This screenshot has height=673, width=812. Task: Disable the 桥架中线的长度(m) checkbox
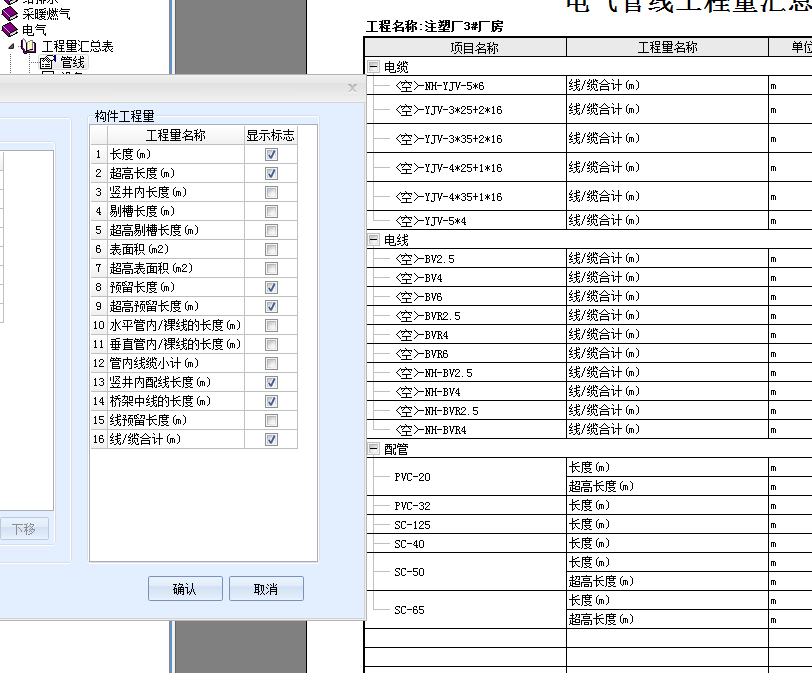[271, 401]
